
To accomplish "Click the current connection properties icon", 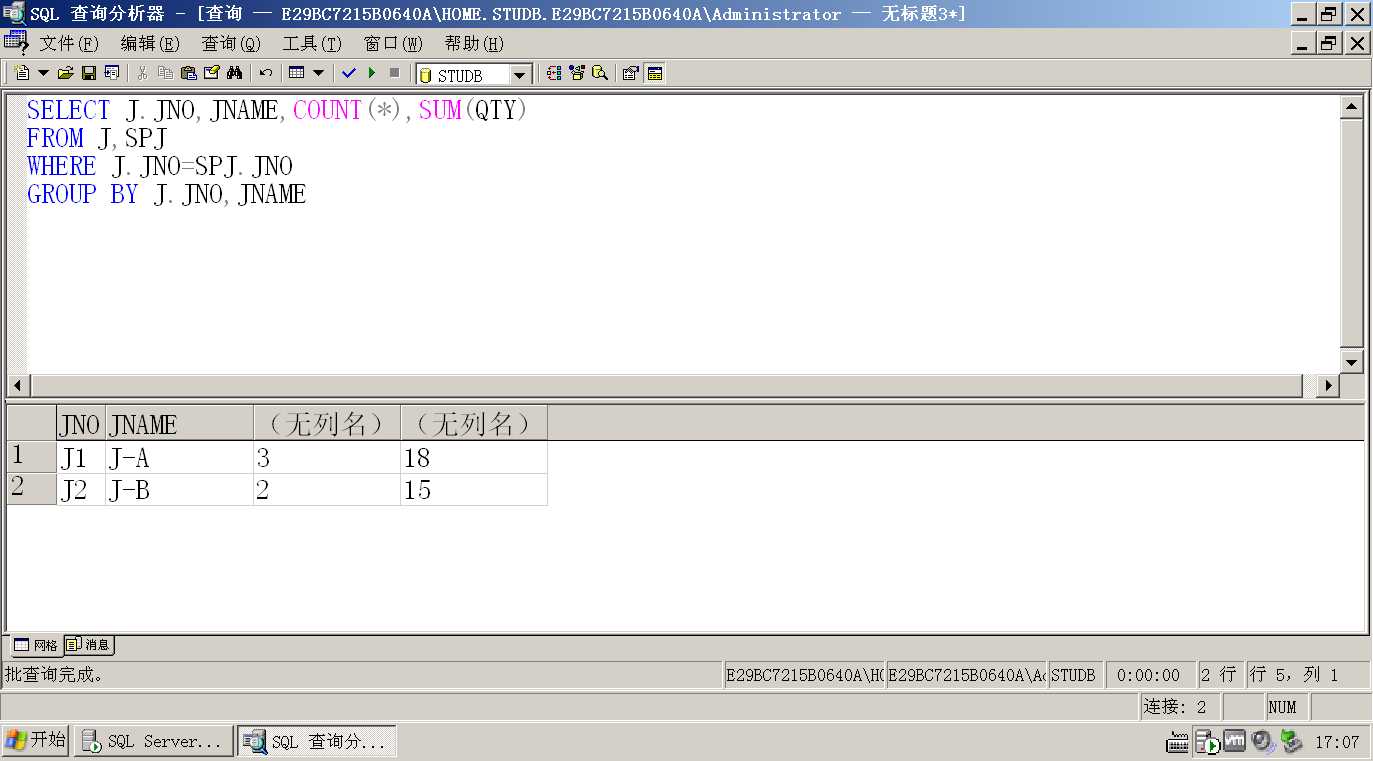I will (x=631, y=73).
